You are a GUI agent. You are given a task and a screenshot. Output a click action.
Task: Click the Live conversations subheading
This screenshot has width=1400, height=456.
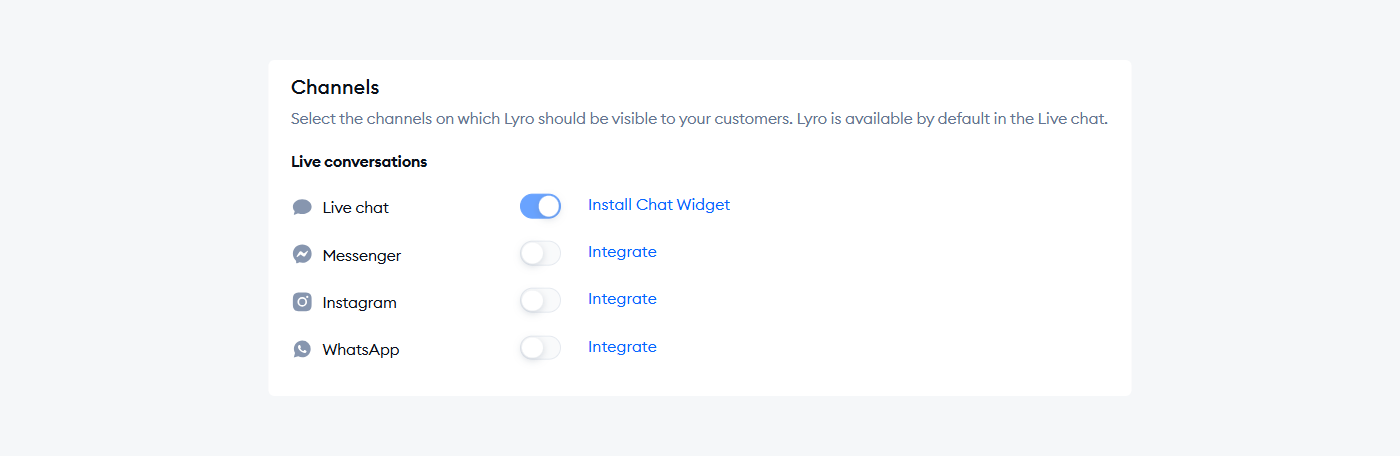[359, 161]
